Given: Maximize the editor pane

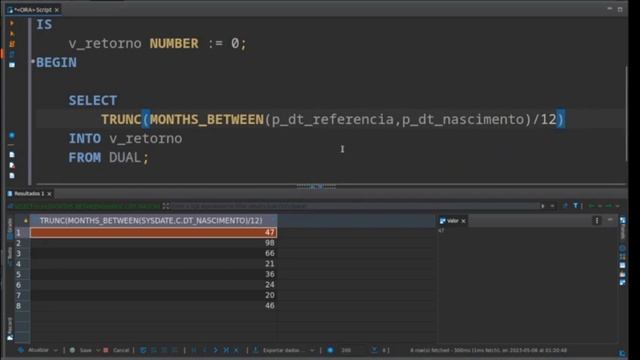Looking at the screenshot, I should pos(620,9).
